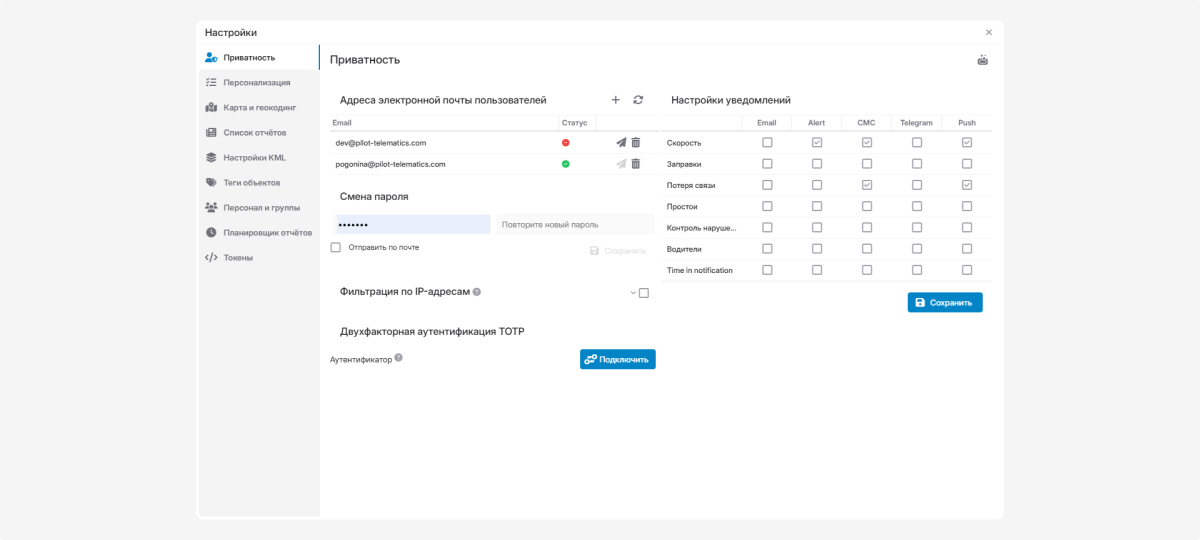Enable Telegram notification for Заправки

pyautogui.click(x=917, y=164)
